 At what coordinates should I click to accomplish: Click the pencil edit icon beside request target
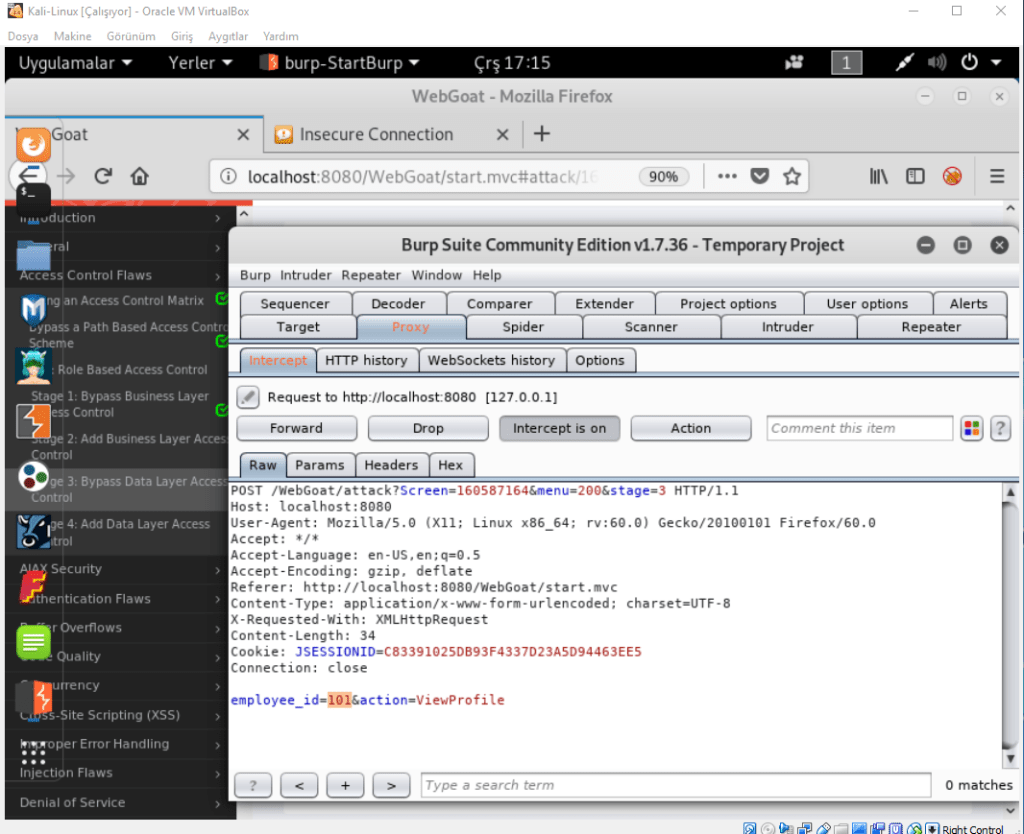[248, 397]
